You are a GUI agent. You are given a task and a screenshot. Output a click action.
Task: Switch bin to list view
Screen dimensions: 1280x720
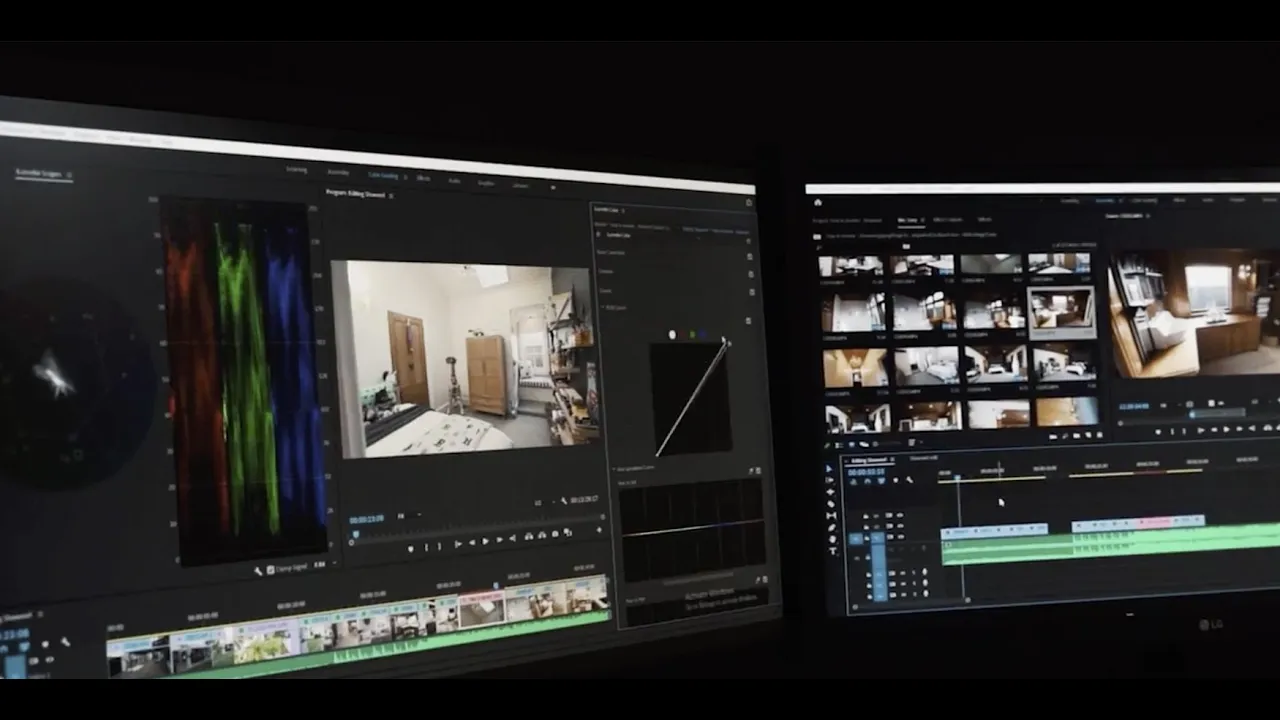[x=839, y=445]
